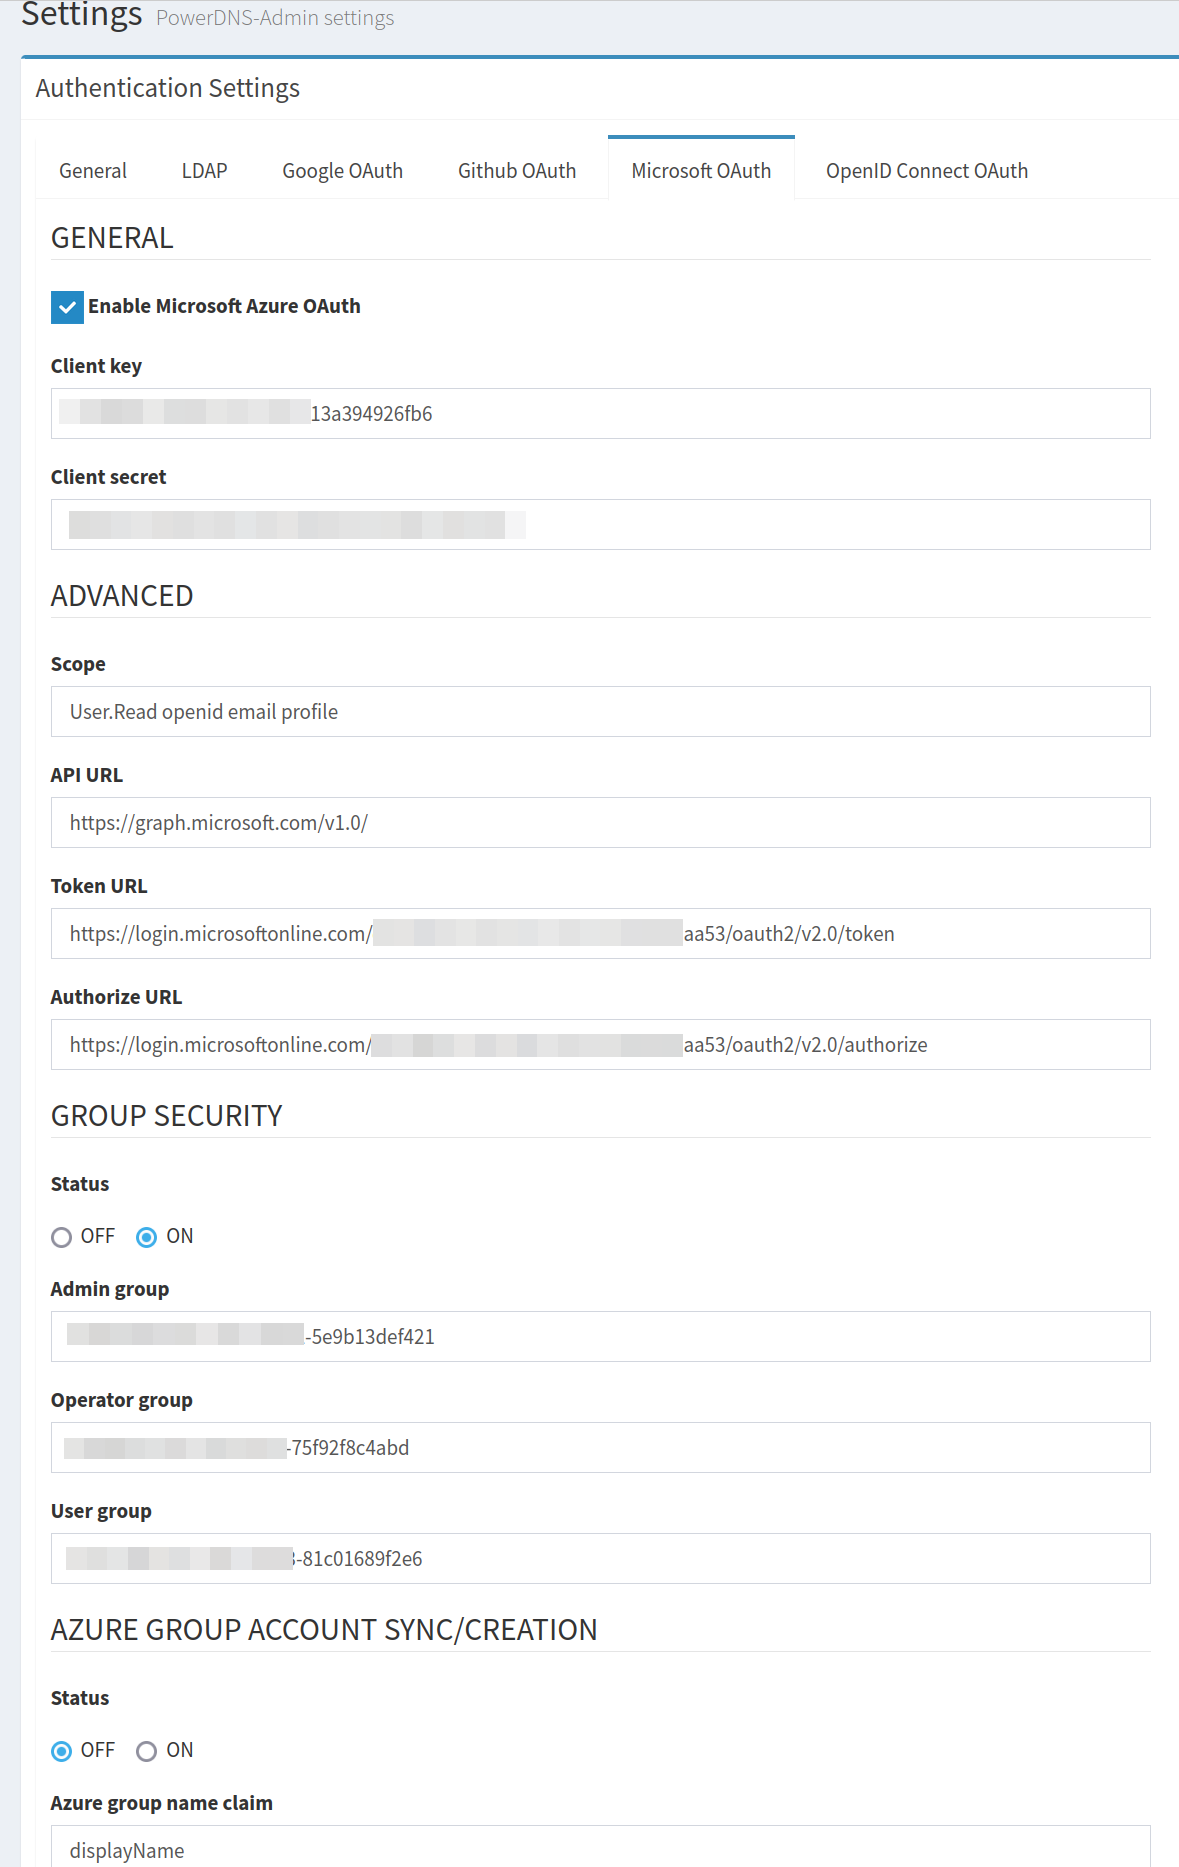Open the LDAP settings tab
Viewport: 1179px width, 1867px height.
[203, 170]
